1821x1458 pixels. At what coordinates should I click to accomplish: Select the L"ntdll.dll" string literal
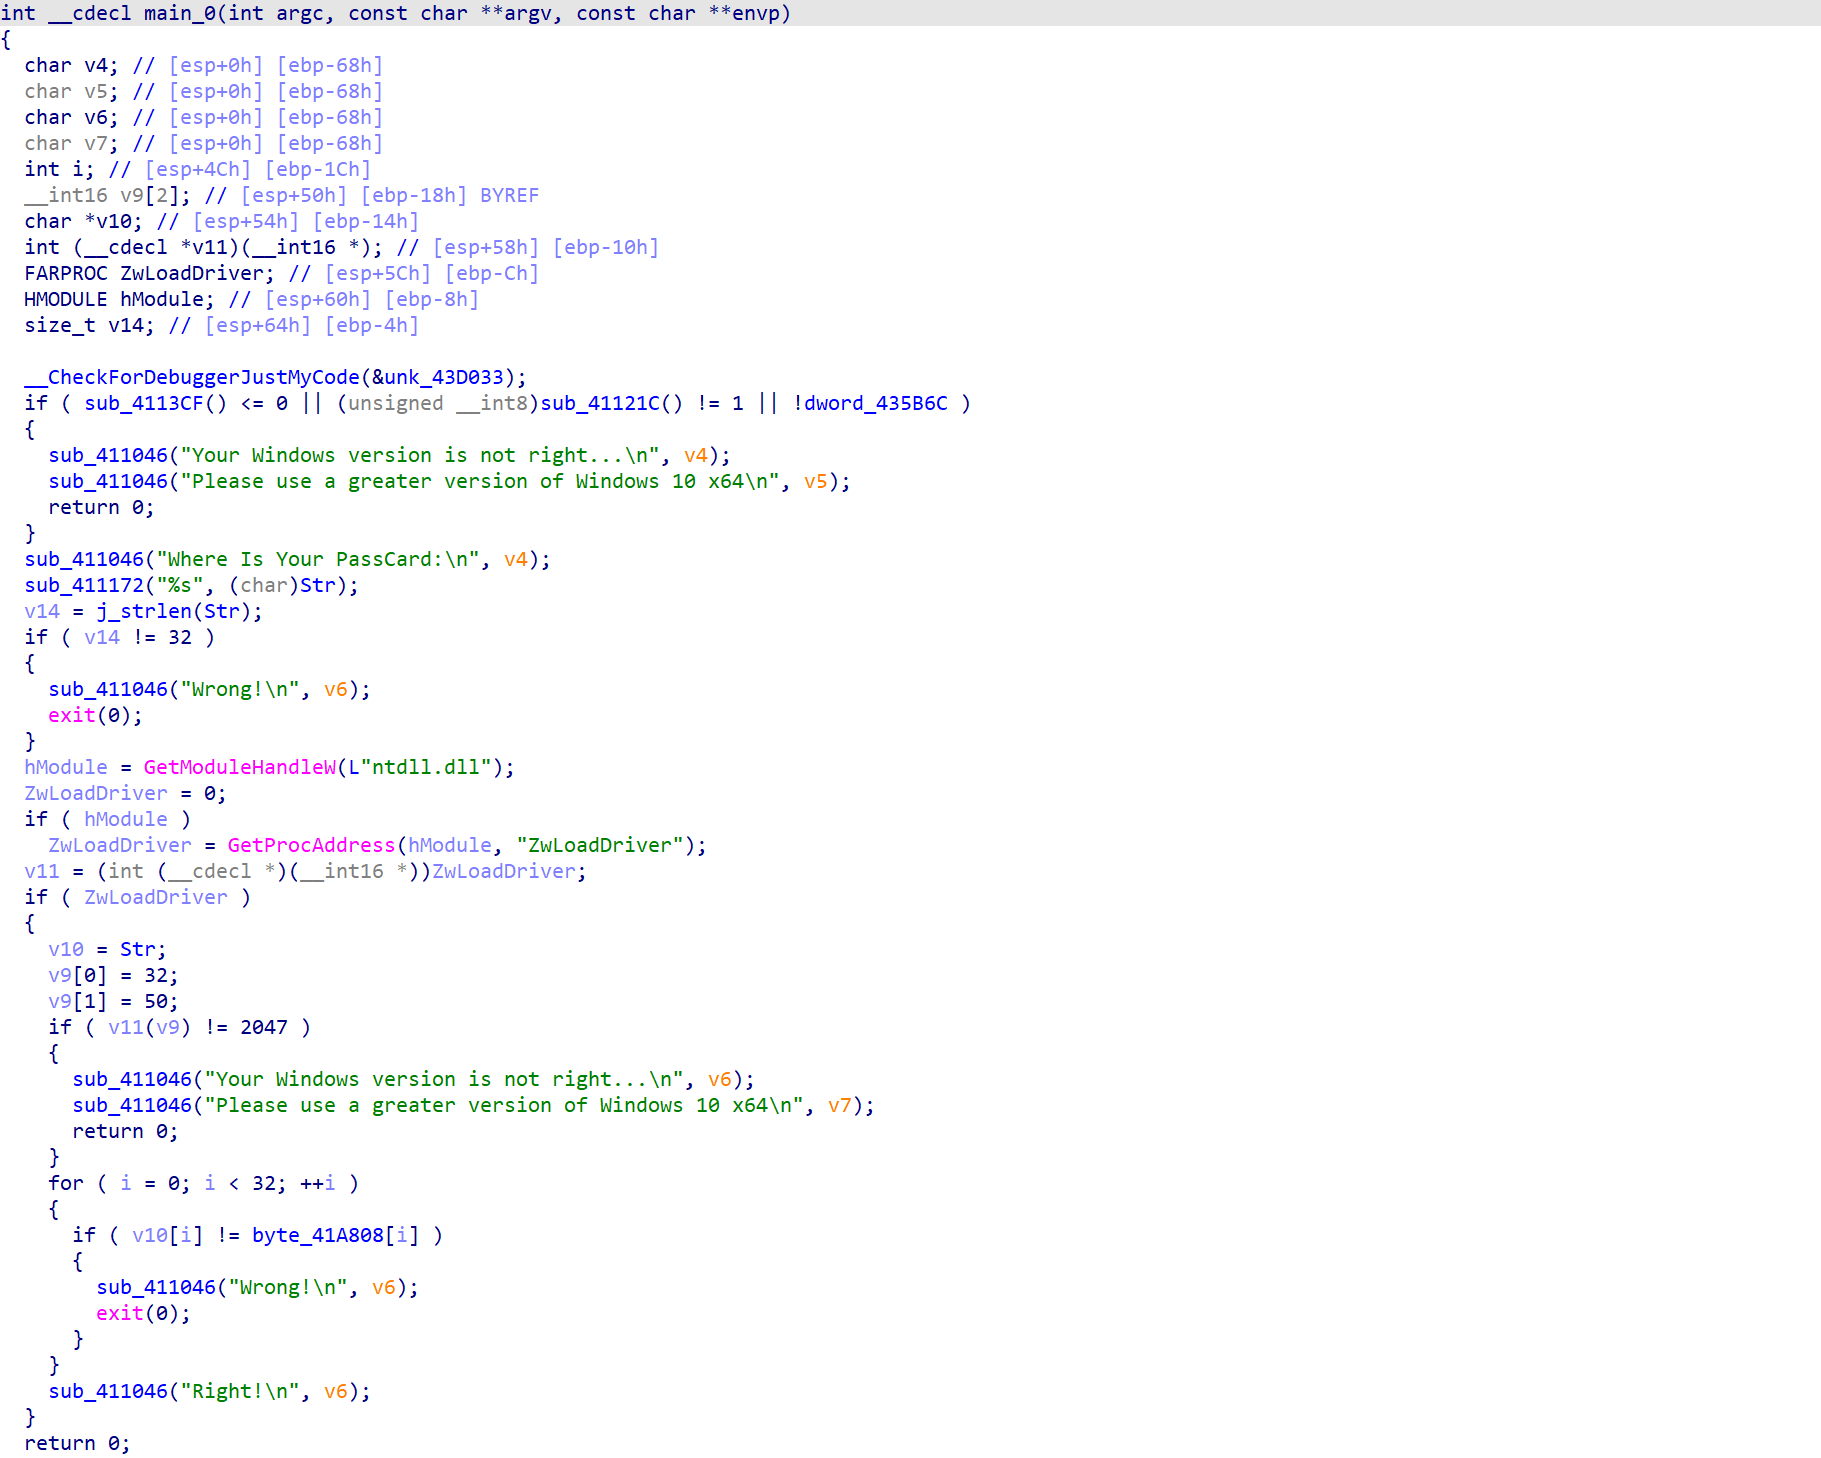[x=420, y=767]
